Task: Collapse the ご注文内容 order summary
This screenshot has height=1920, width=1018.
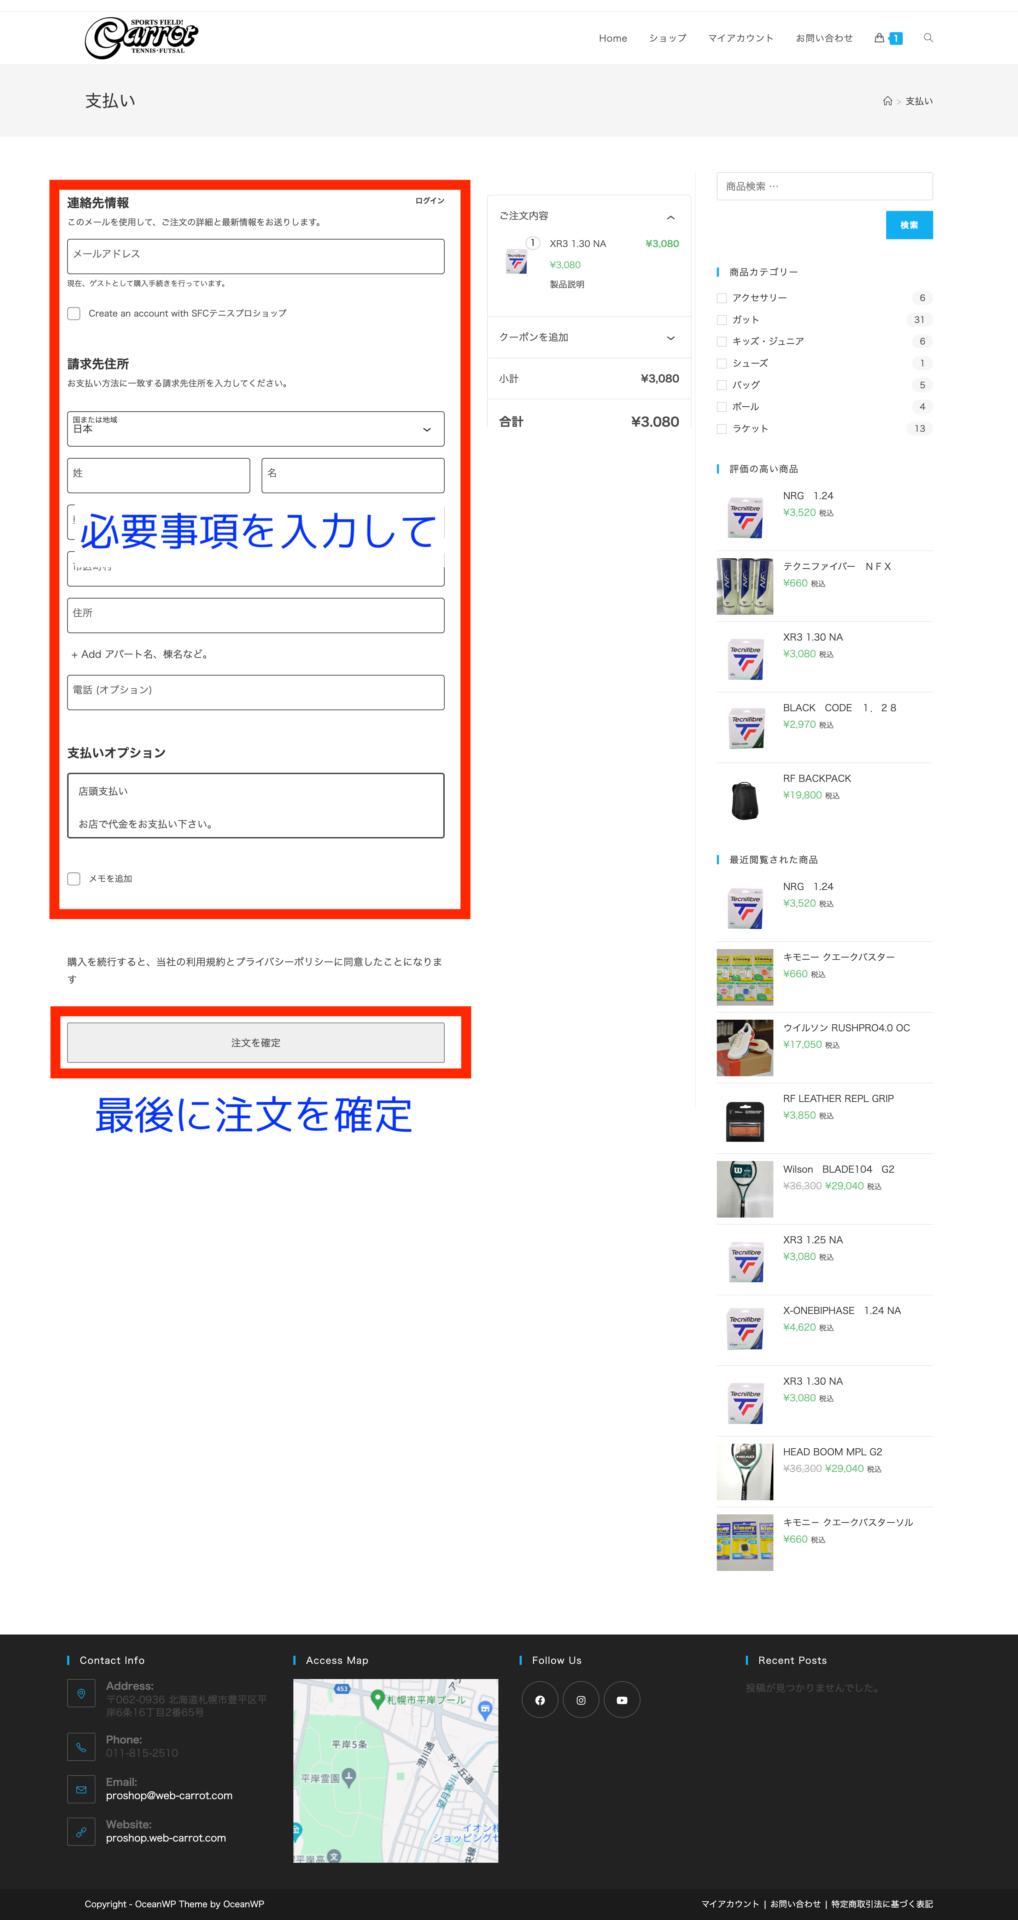Action: pyautogui.click(x=670, y=217)
